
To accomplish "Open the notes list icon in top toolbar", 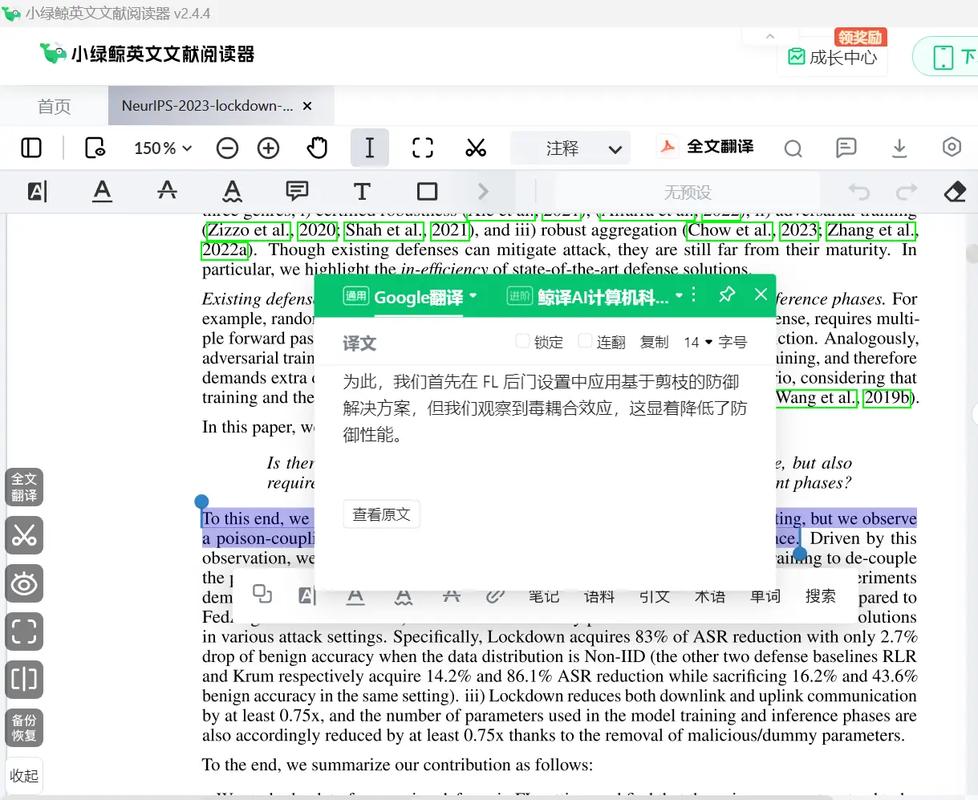I will pos(846,148).
